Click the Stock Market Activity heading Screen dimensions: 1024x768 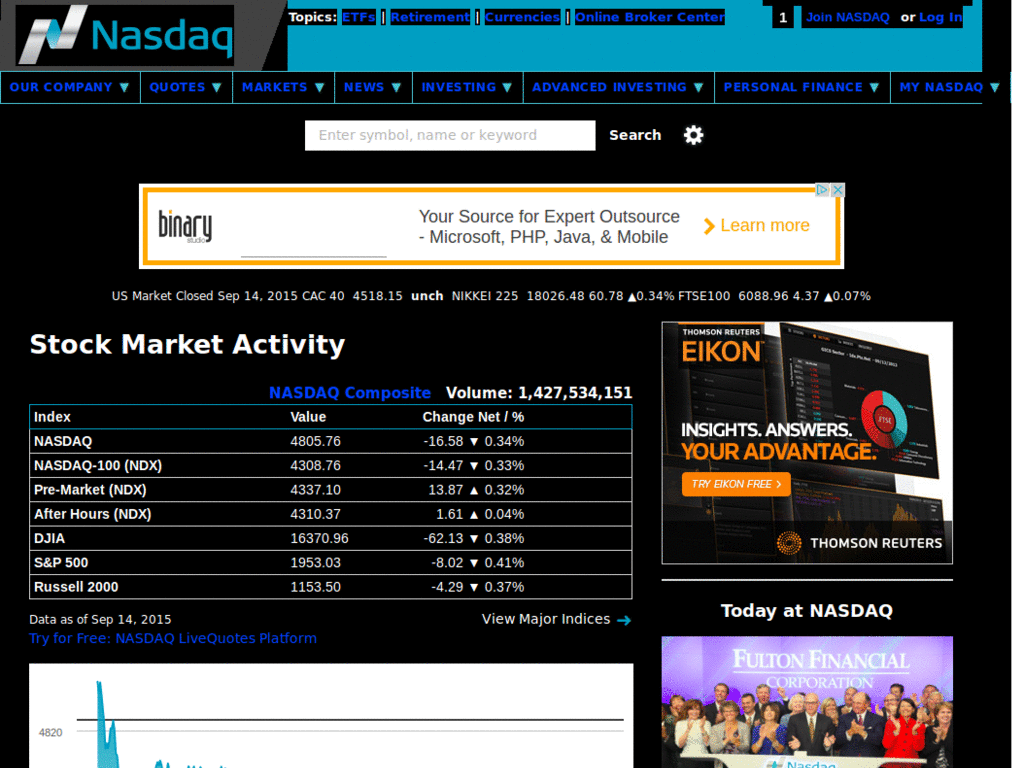coord(187,344)
